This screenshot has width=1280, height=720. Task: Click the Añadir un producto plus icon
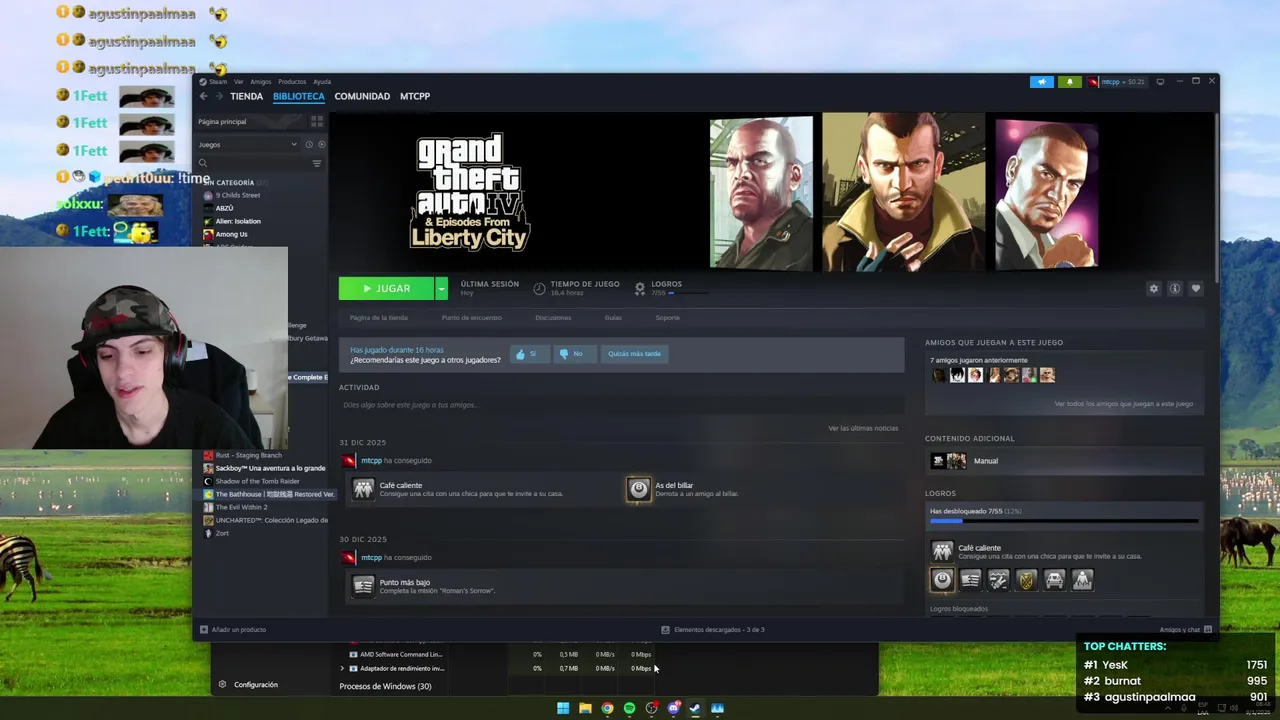[204, 630]
